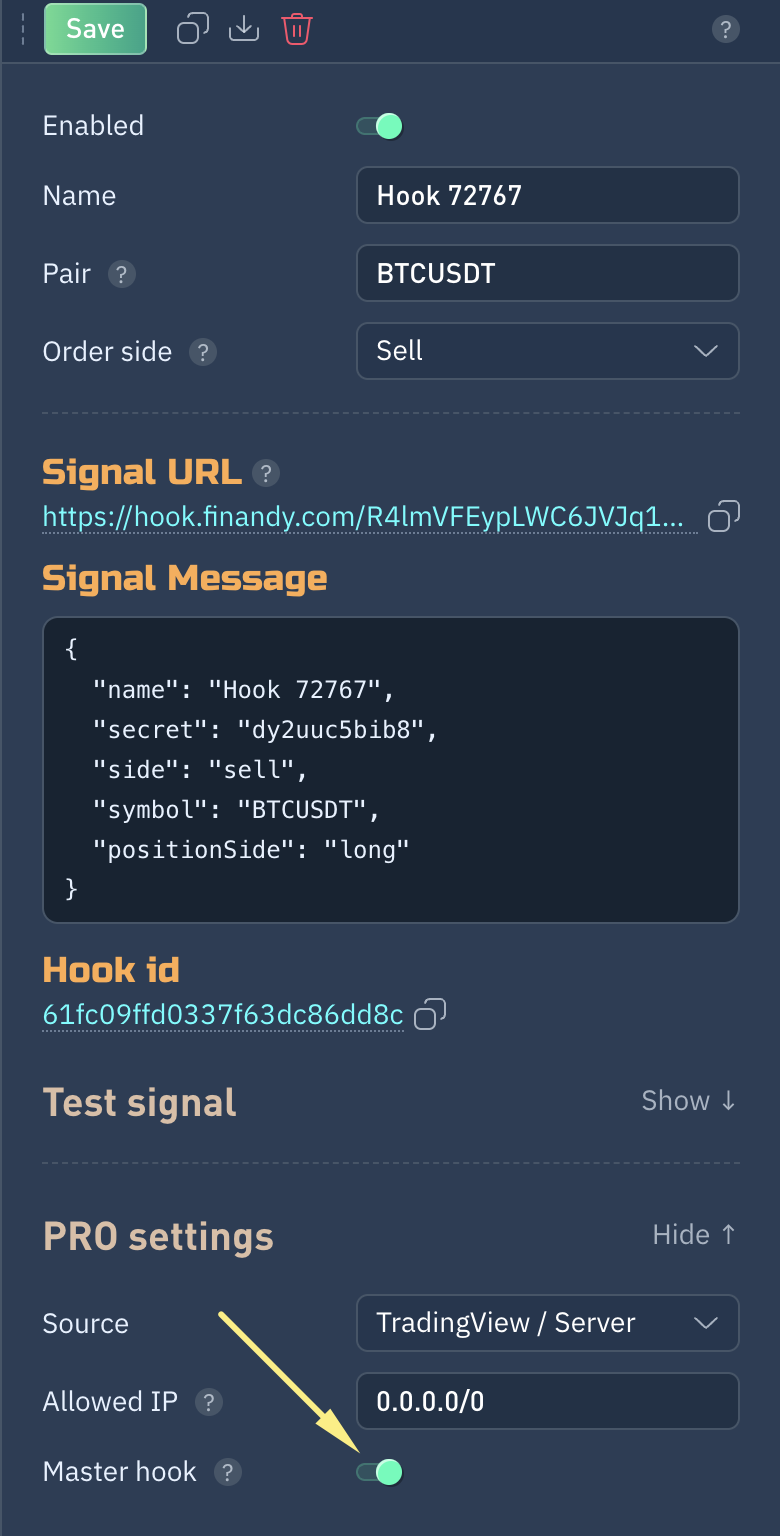
Task: Open the help icon at top right
Action: coord(725,30)
